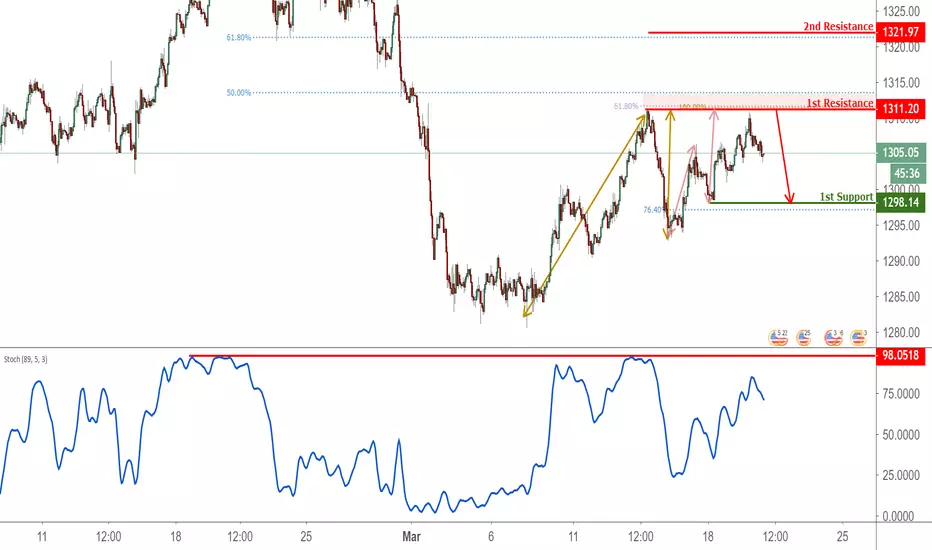This screenshot has height=550, width=932.
Task: Open the last US event icon badged 3
Action: 858,338
